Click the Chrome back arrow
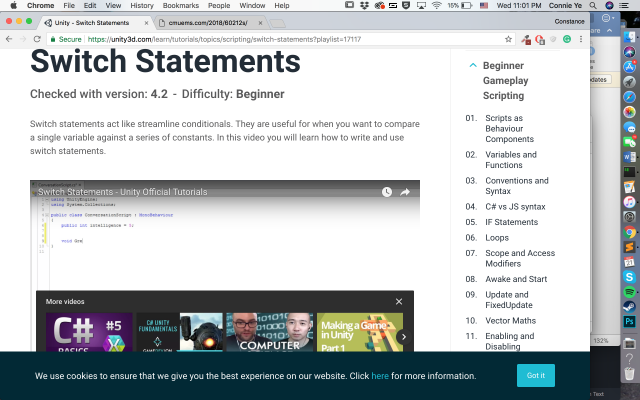This screenshot has width=640, height=400. pos(9,39)
